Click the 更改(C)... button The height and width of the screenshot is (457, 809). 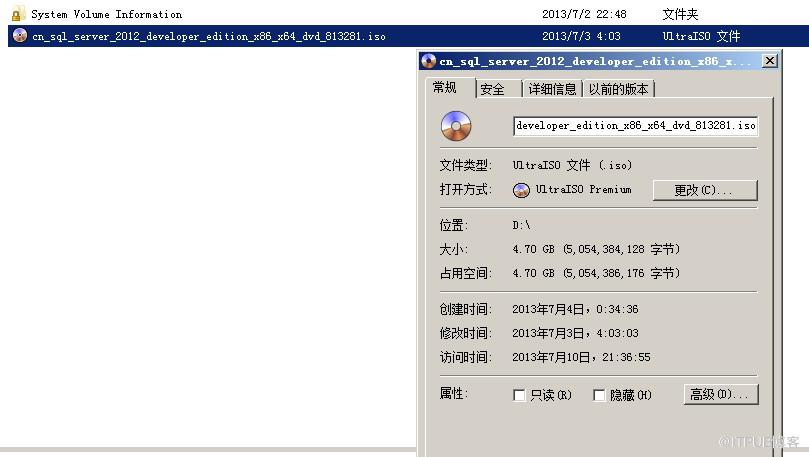pos(705,190)
